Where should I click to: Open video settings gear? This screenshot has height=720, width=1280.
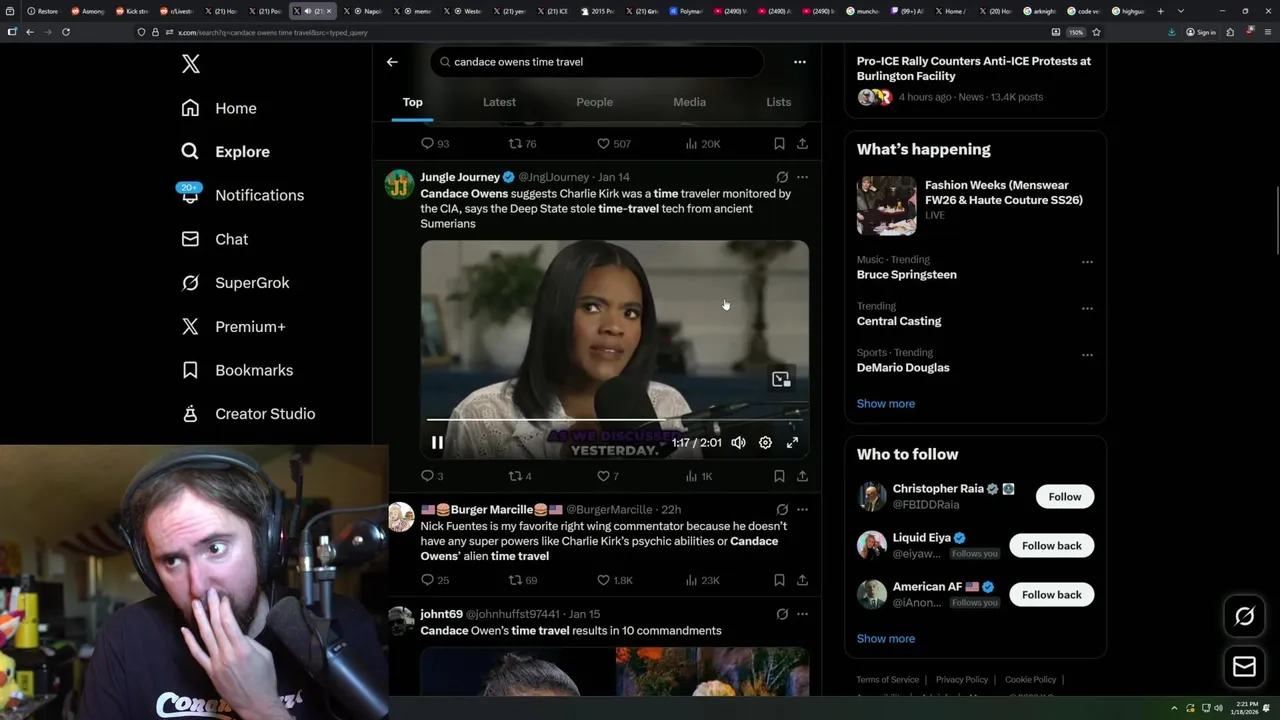coord(765,442)
